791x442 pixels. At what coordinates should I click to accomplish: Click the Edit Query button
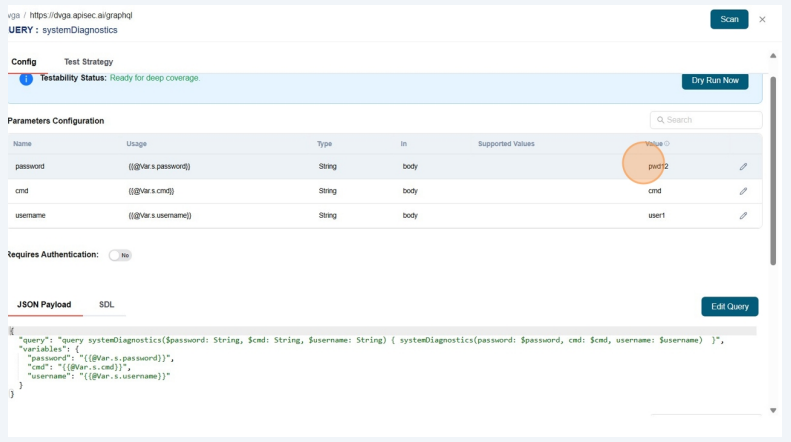(729, 306)
